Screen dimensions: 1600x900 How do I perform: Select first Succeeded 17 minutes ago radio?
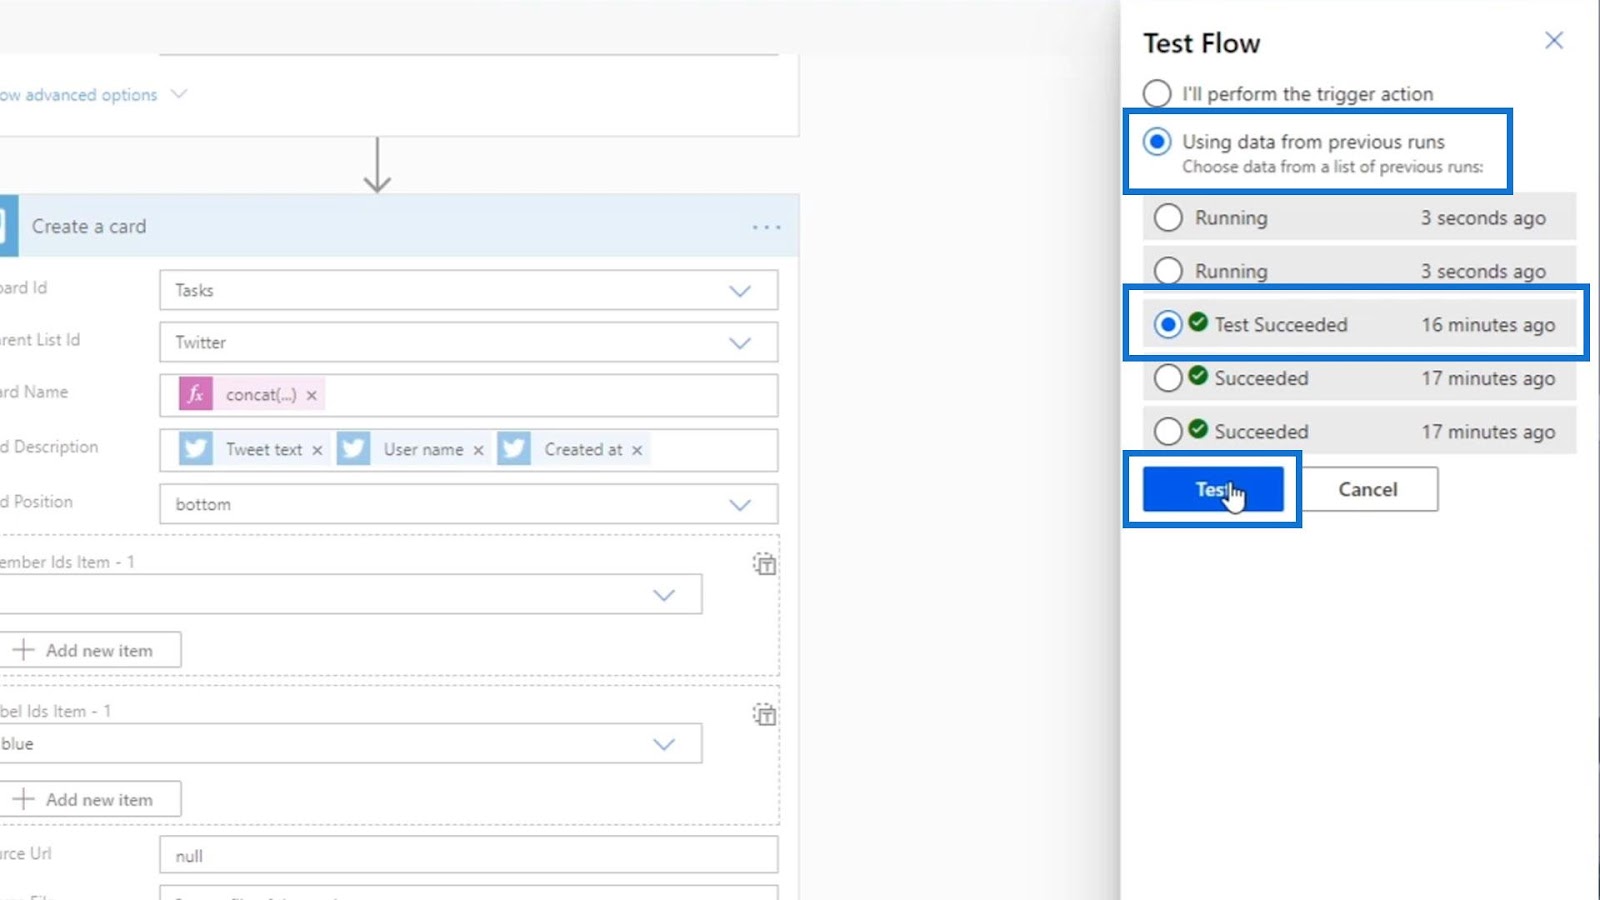1168,378
